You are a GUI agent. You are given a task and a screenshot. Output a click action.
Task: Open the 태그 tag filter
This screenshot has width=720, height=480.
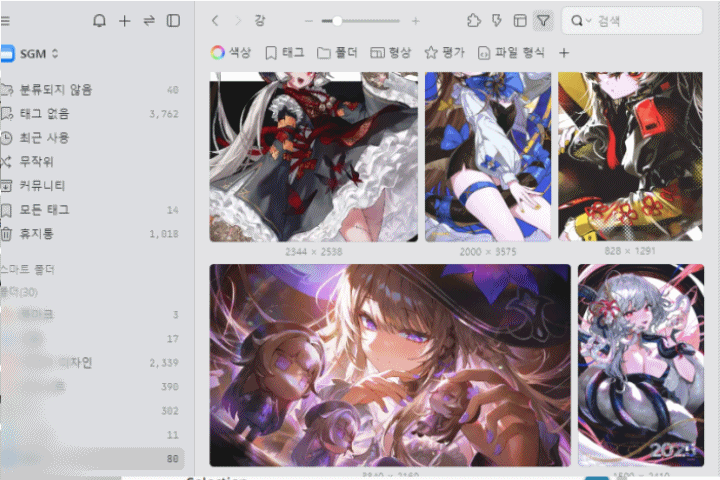(285, 53)
